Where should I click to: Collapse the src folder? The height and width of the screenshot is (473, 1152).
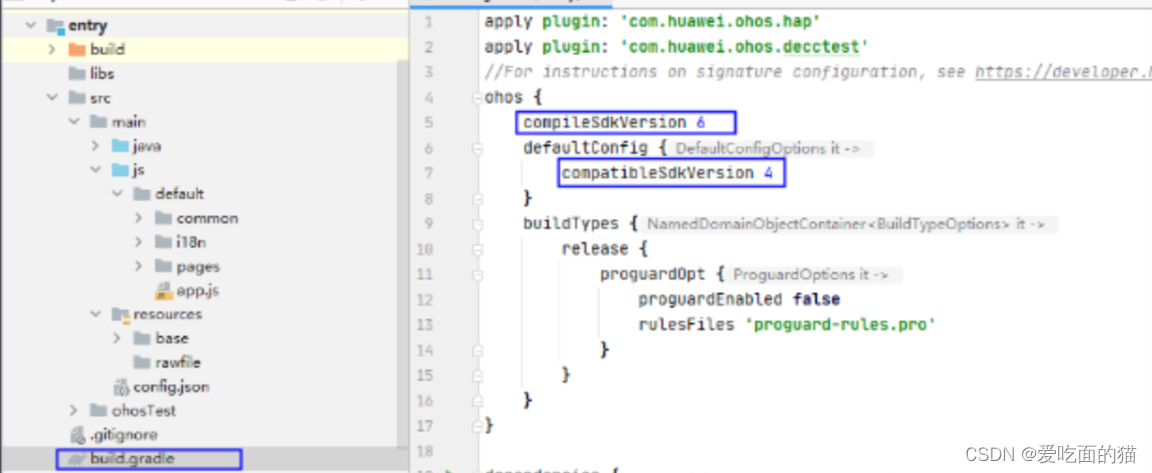click(x=51, y=98)
